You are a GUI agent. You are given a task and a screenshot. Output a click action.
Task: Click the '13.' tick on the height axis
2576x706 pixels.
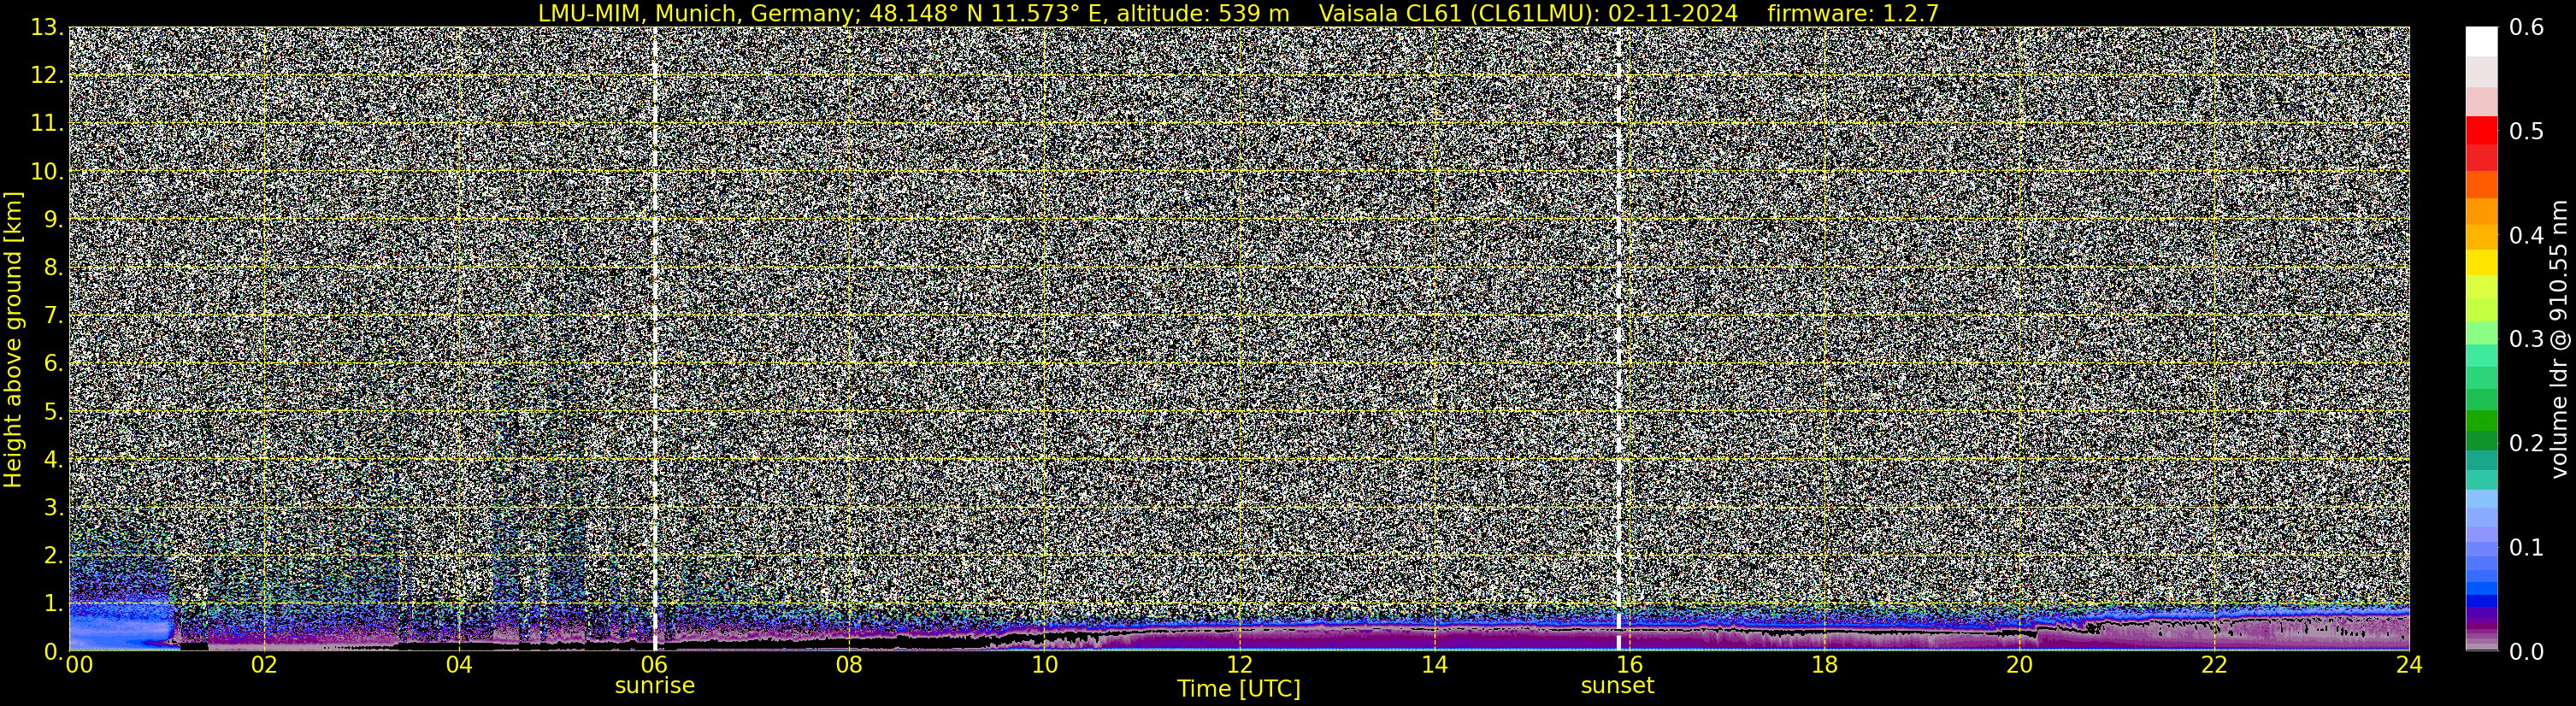pyautogui.click(x=46, y=28)
